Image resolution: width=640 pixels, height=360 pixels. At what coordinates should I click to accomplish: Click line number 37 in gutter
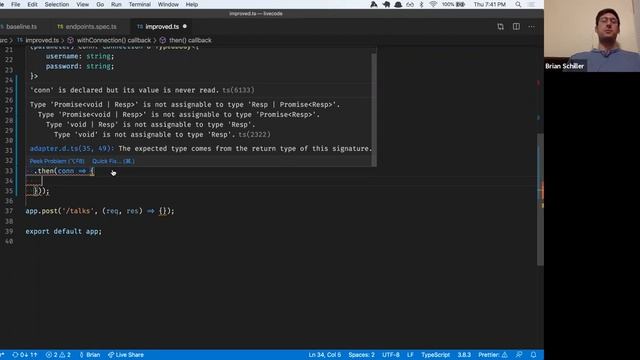9,211
